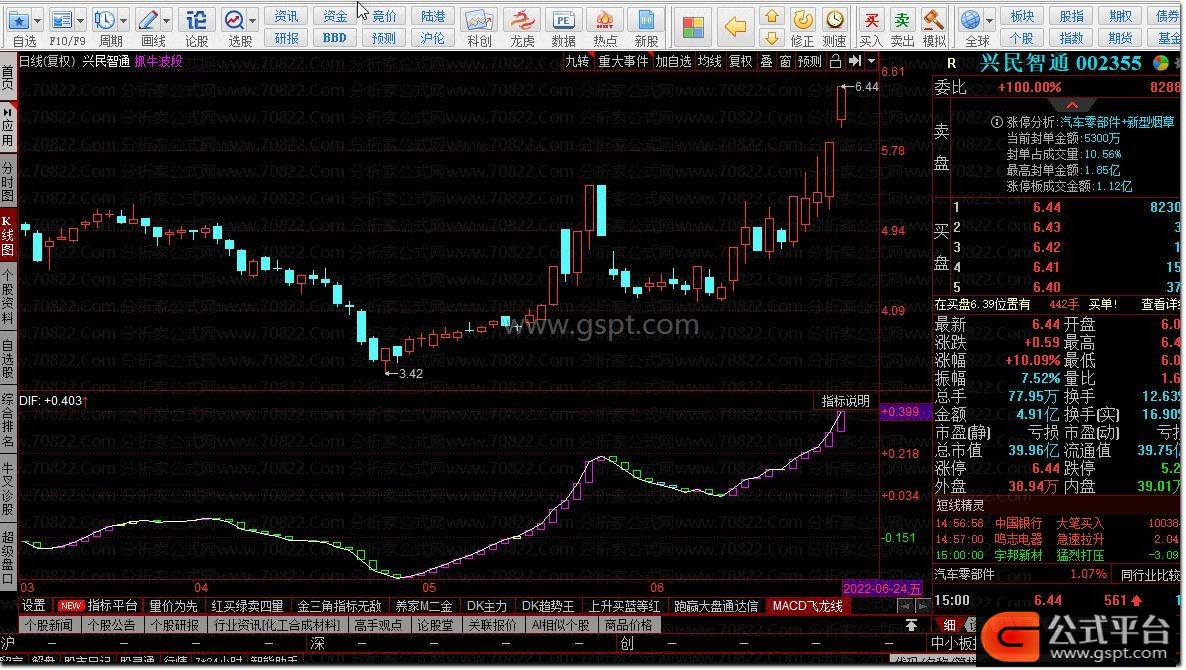The width and height of the screenshot is (1186, 670).
Task: Click the yellow down arrow icon
Action: coord(772,37)
